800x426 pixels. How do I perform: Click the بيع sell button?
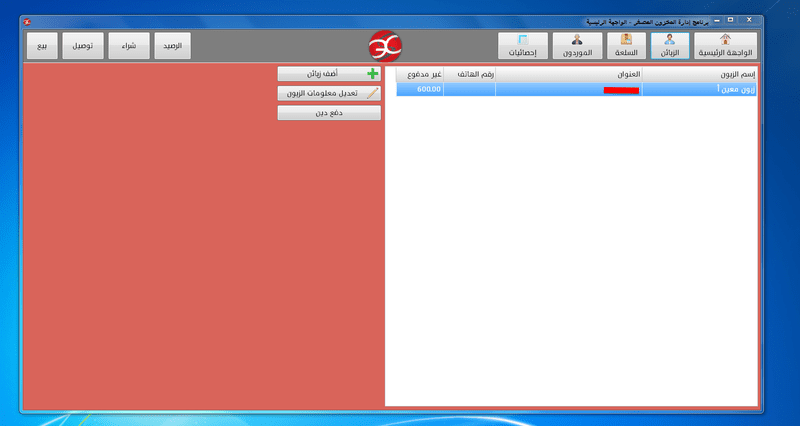click(x=42, y=46)
